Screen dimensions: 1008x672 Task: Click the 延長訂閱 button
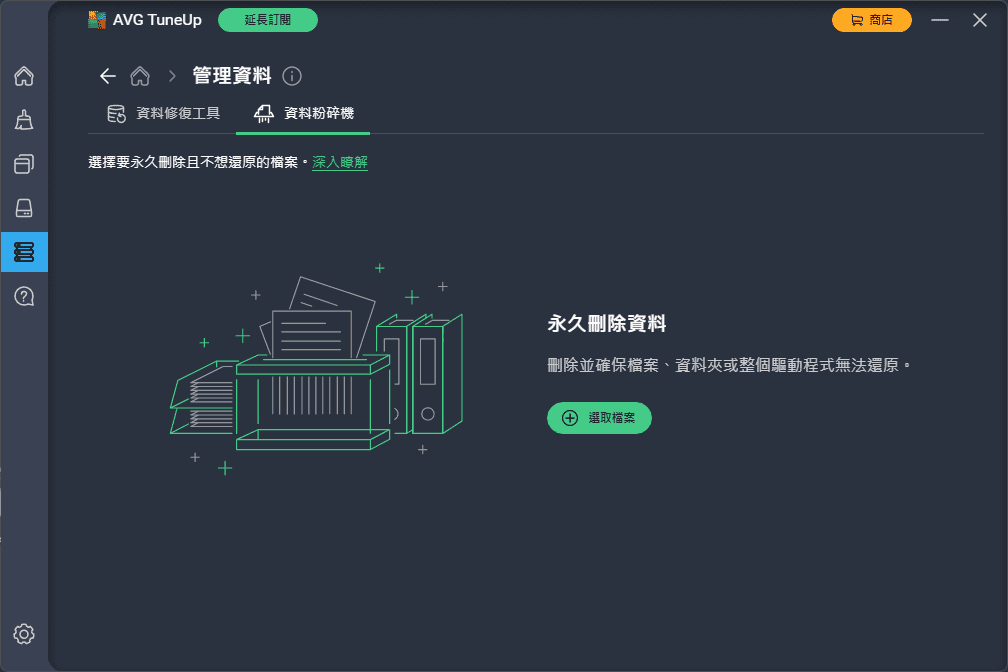pyautogui.click(x=268, y=20)
